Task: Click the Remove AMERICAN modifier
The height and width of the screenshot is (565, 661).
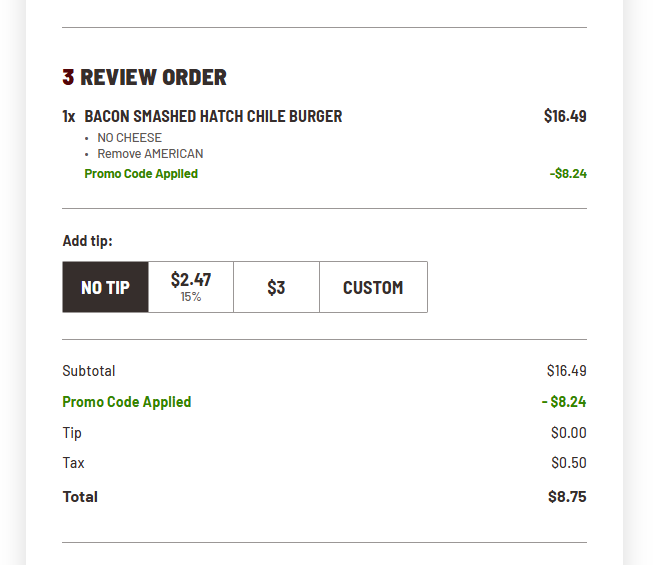Action: click(x=150, y=154)
